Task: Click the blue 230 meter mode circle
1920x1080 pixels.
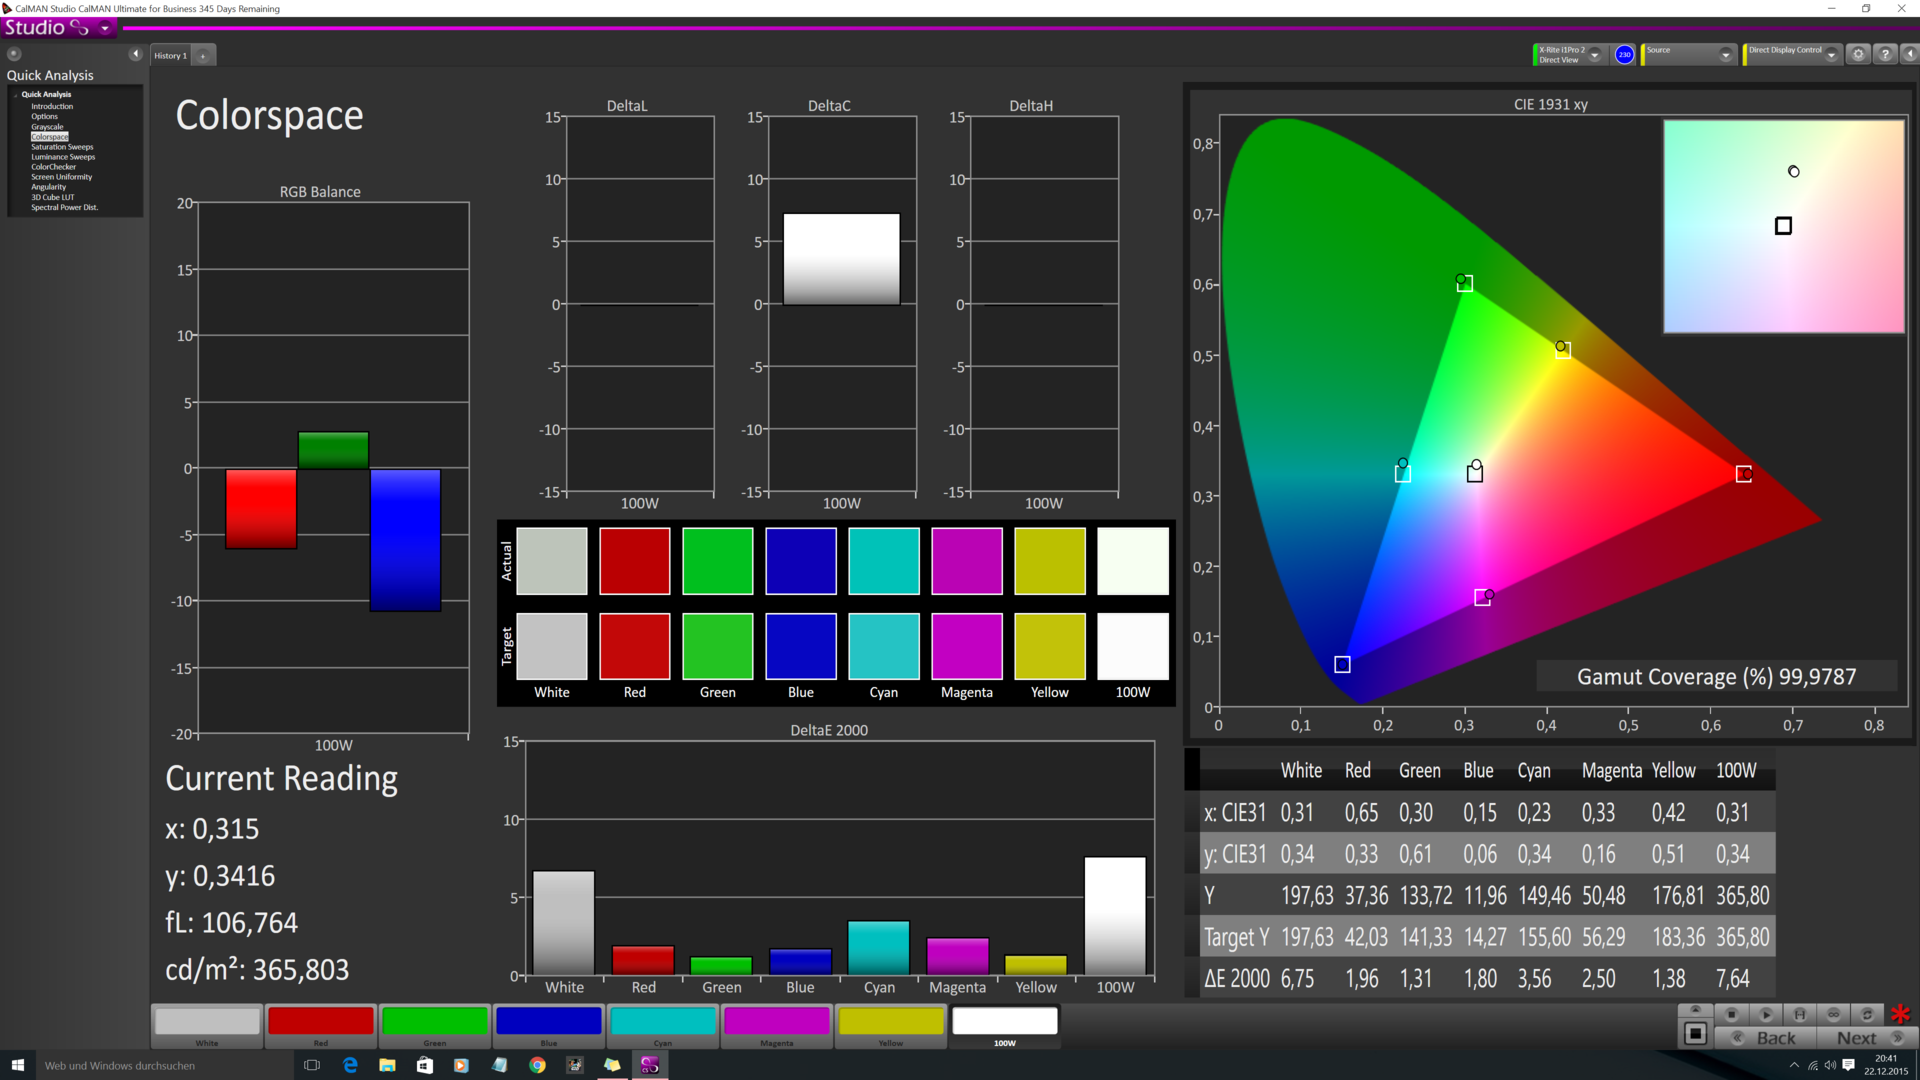Action: click(1624, 55)
